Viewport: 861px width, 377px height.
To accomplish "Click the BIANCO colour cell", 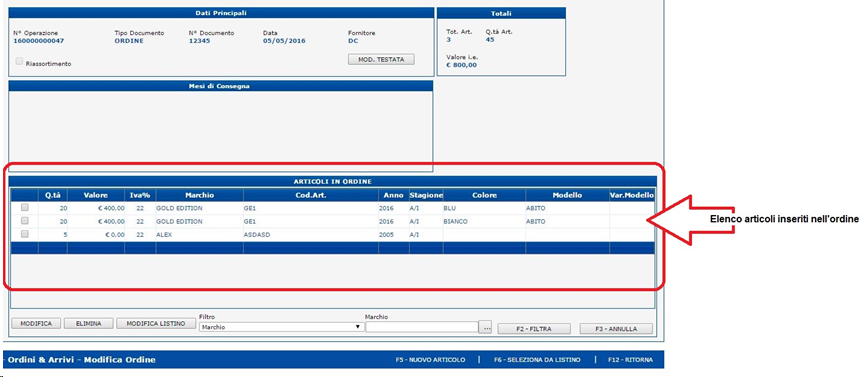I will pos(484,221).
